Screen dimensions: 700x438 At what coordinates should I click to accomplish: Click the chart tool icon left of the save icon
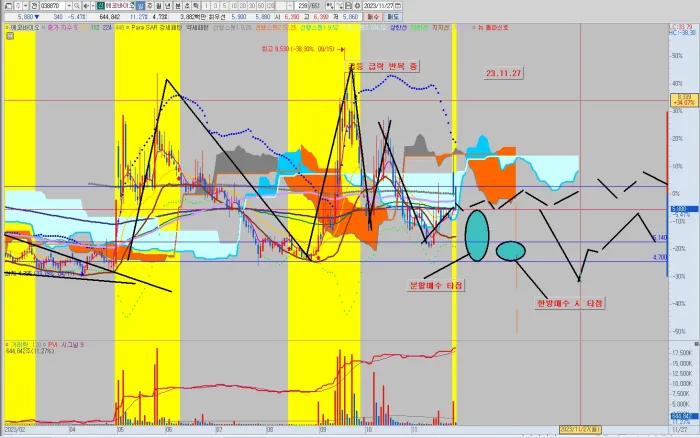[x=338, y=6]
